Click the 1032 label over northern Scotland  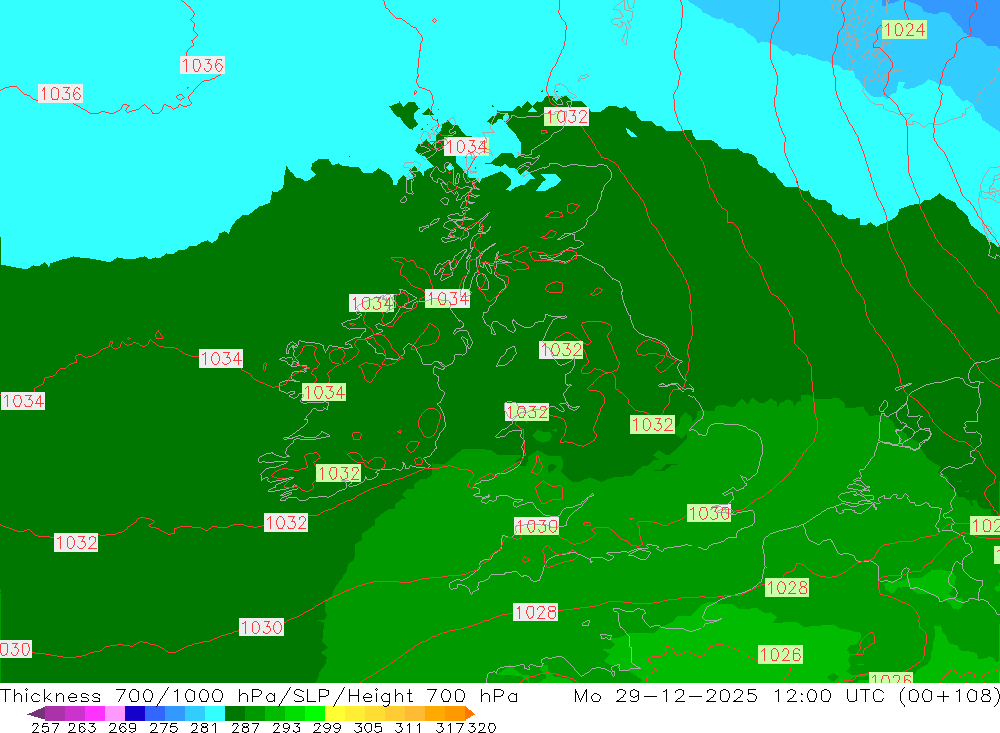click(x=566, y=117)
